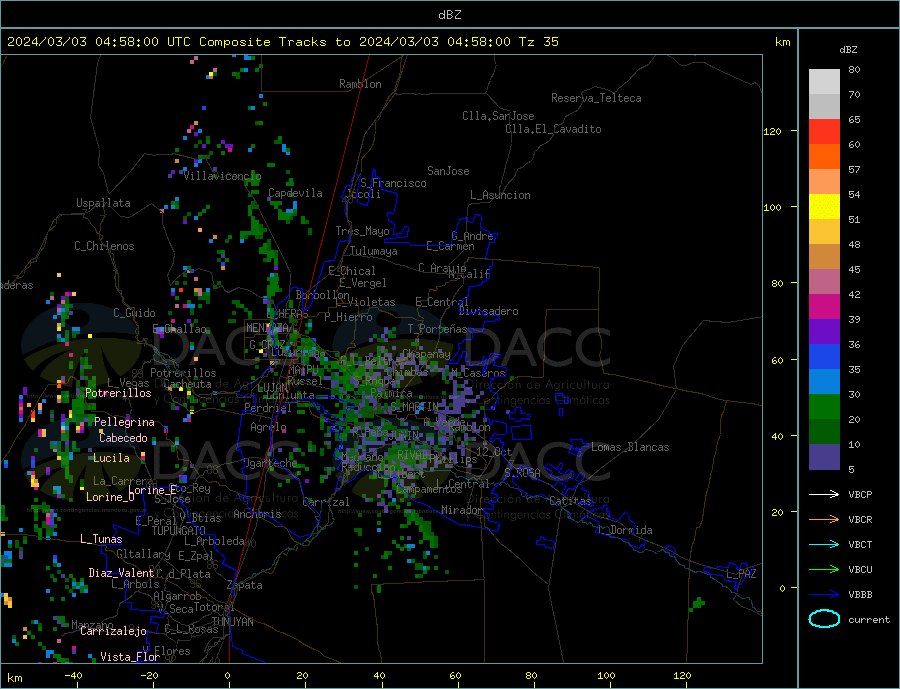Click the dBZ title at top
Screen dimensions: 900x689
click(x=449, y=15)
